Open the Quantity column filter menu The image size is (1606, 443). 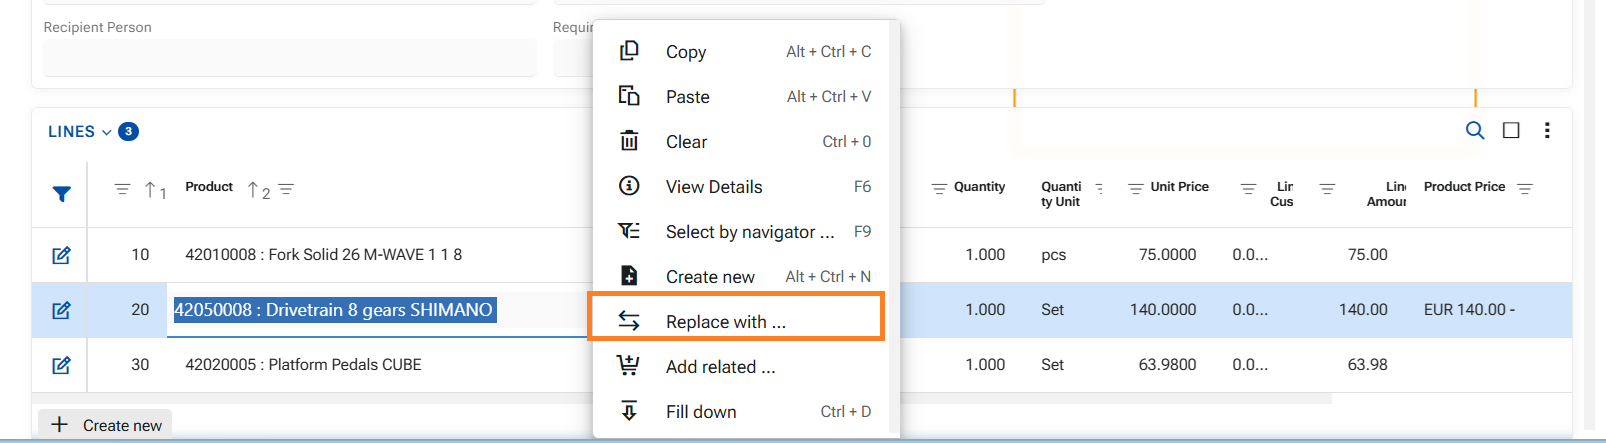pos(938,188)
